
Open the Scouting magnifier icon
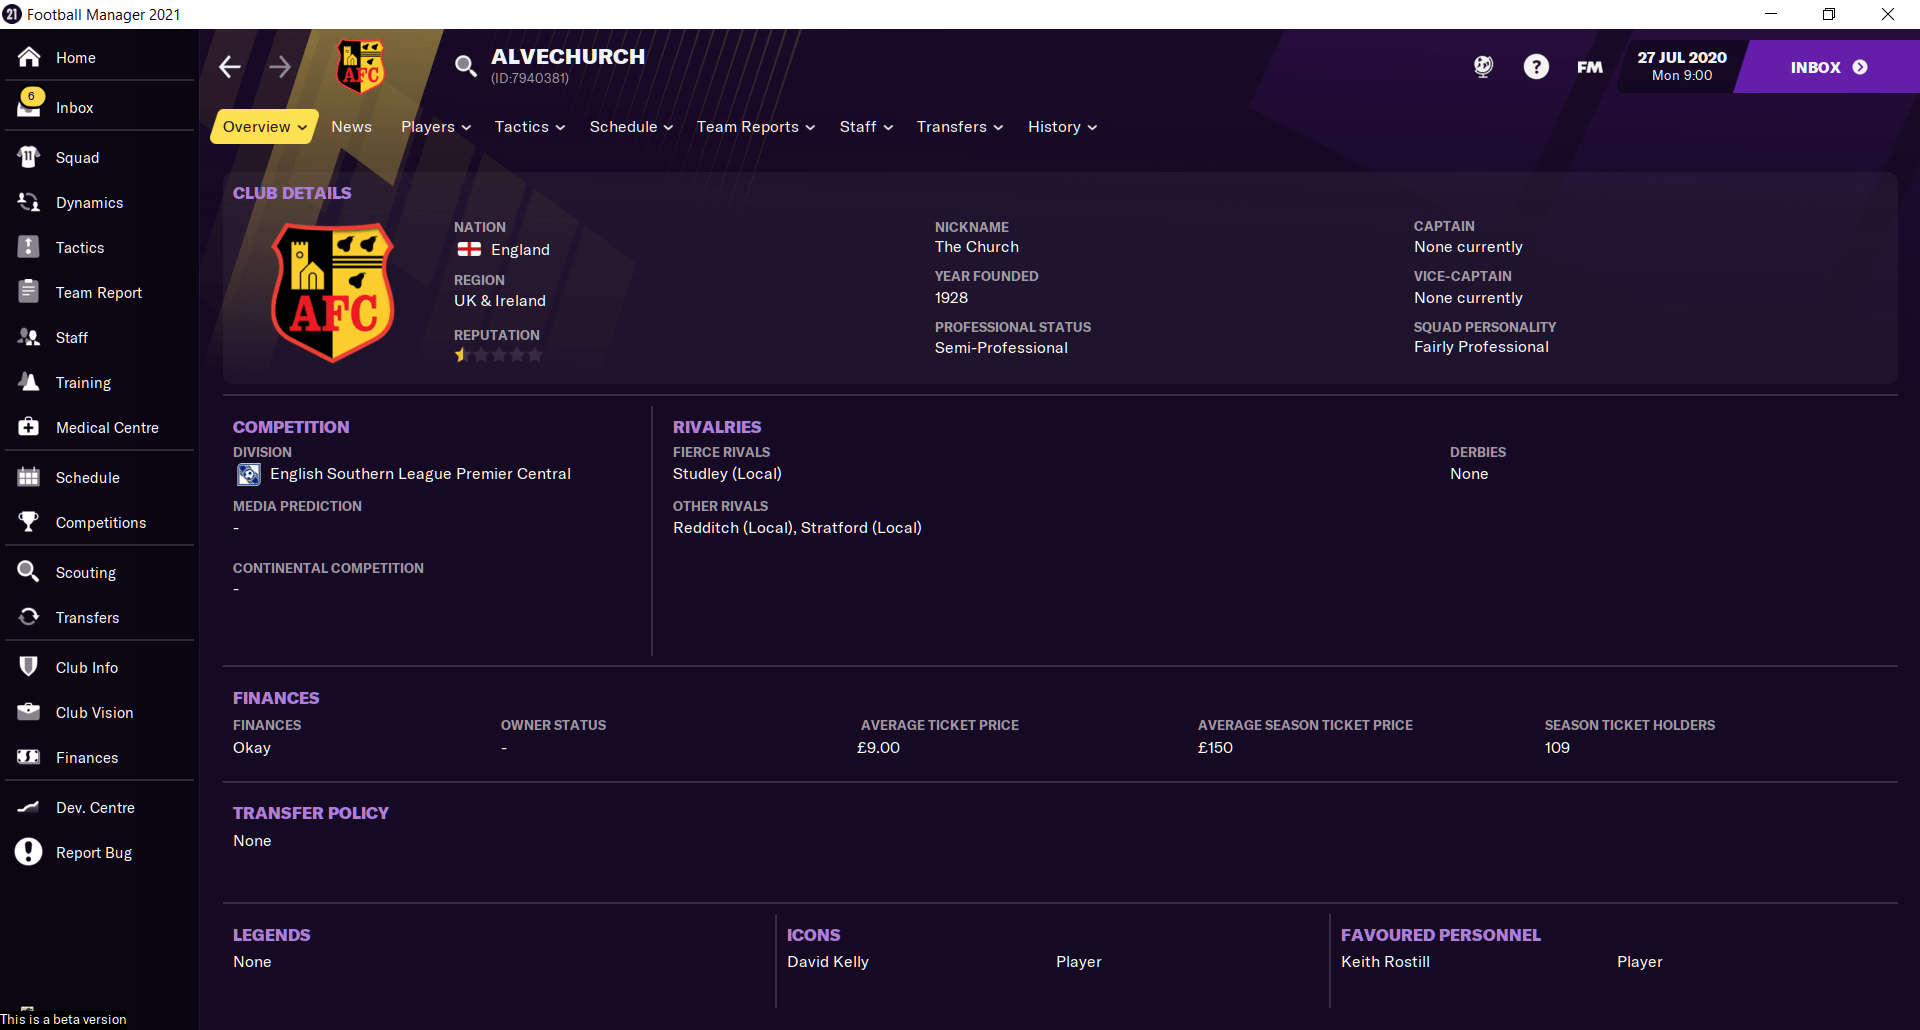click(29, 572)
